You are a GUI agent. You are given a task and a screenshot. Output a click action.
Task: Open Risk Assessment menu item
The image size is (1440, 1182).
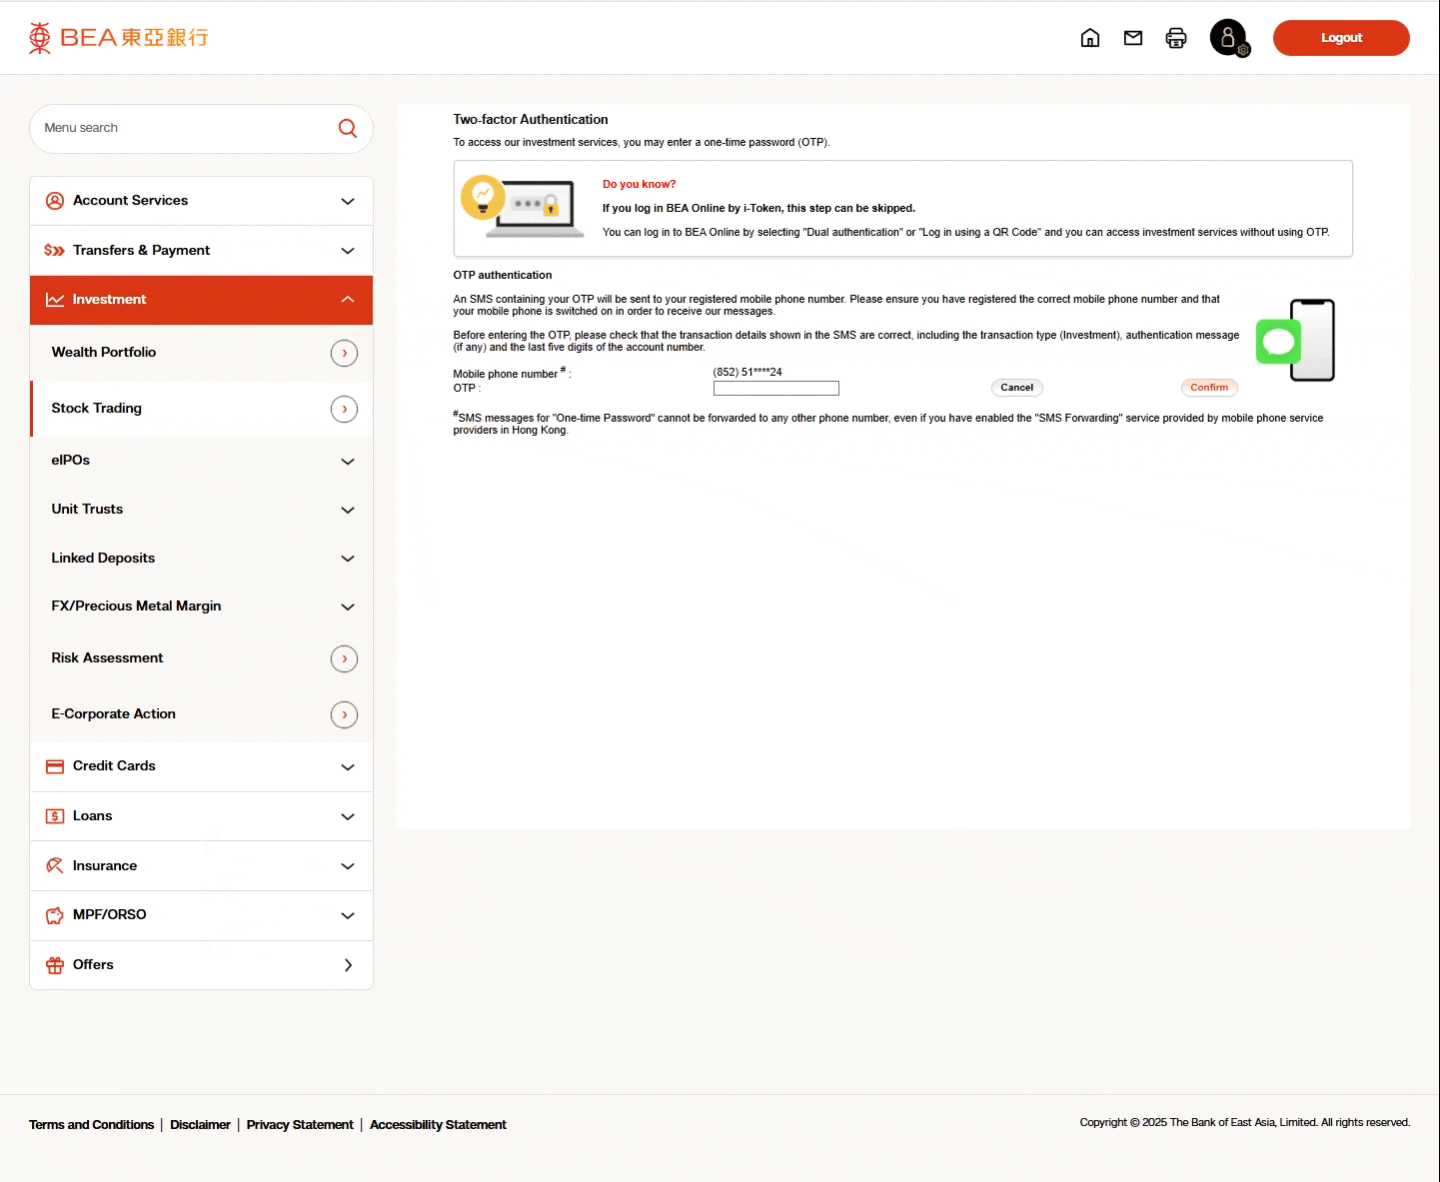[x=202, y=659]
